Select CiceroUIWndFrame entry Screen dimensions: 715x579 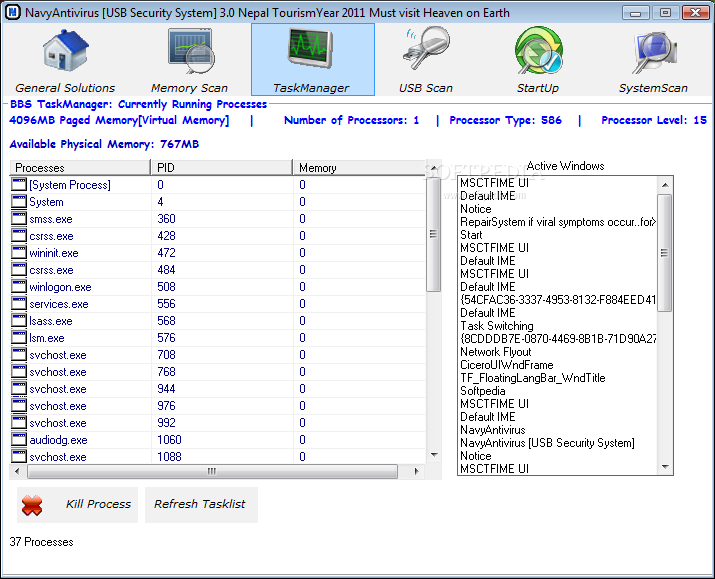[507, 365]
